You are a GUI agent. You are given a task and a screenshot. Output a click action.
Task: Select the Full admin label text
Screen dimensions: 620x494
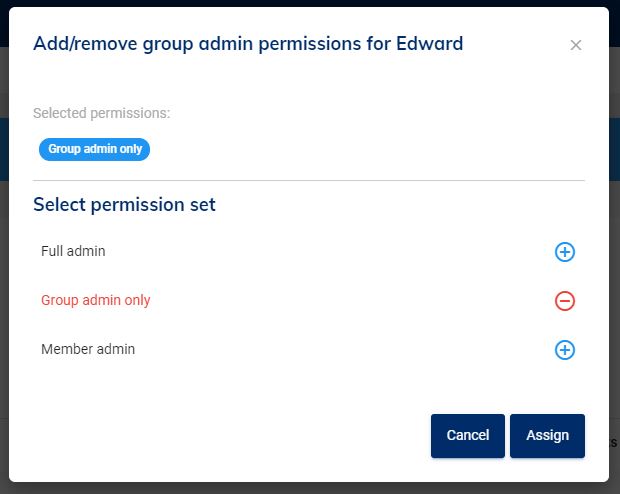pos(73,251)
